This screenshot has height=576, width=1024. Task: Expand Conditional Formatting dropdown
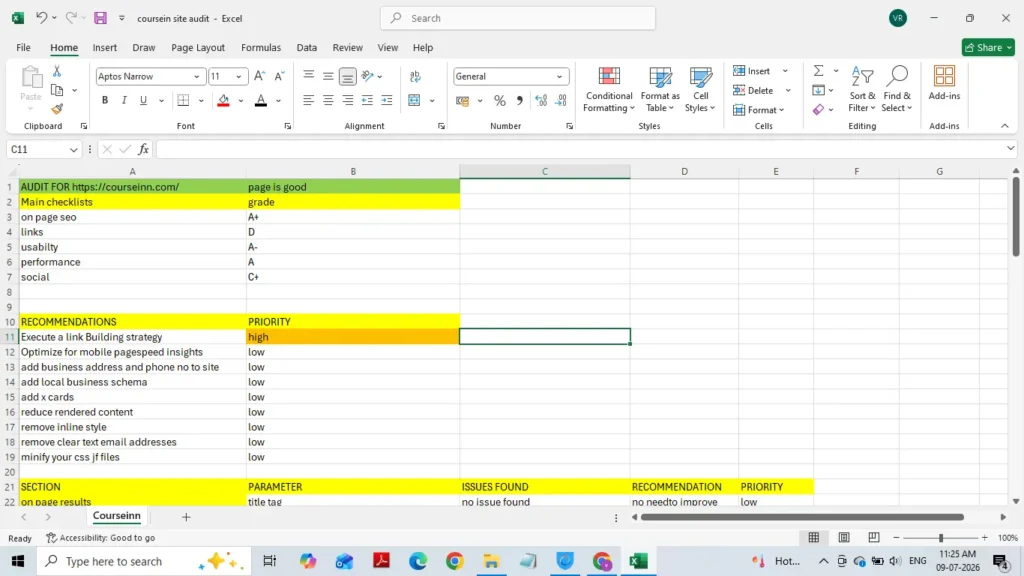point(609,89)
